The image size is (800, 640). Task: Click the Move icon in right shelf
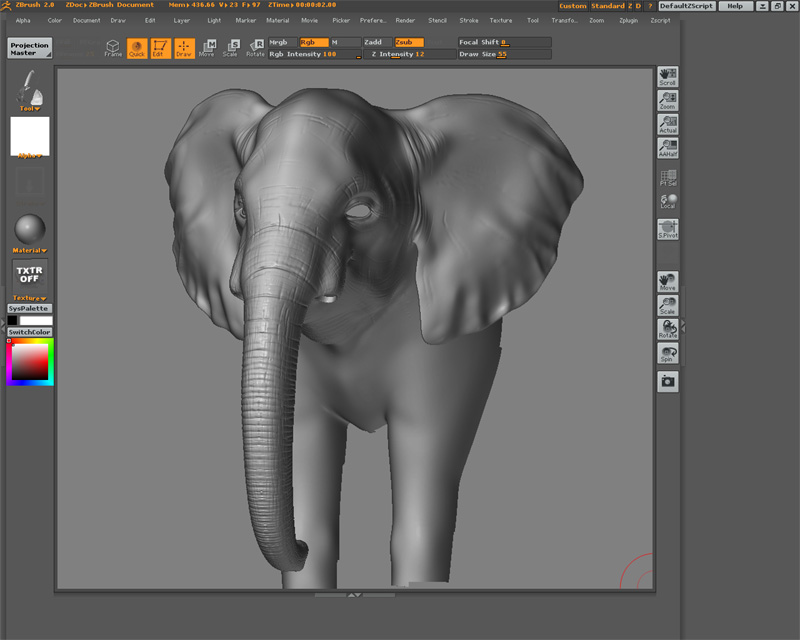click(668, 282)
